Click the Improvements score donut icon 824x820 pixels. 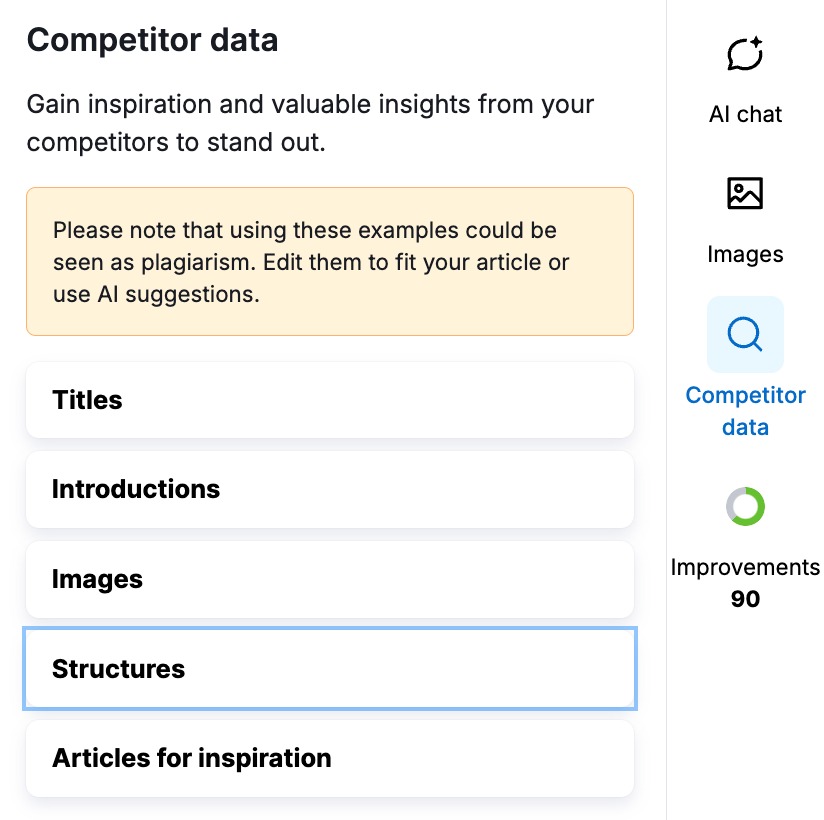(x=745, y=506)
